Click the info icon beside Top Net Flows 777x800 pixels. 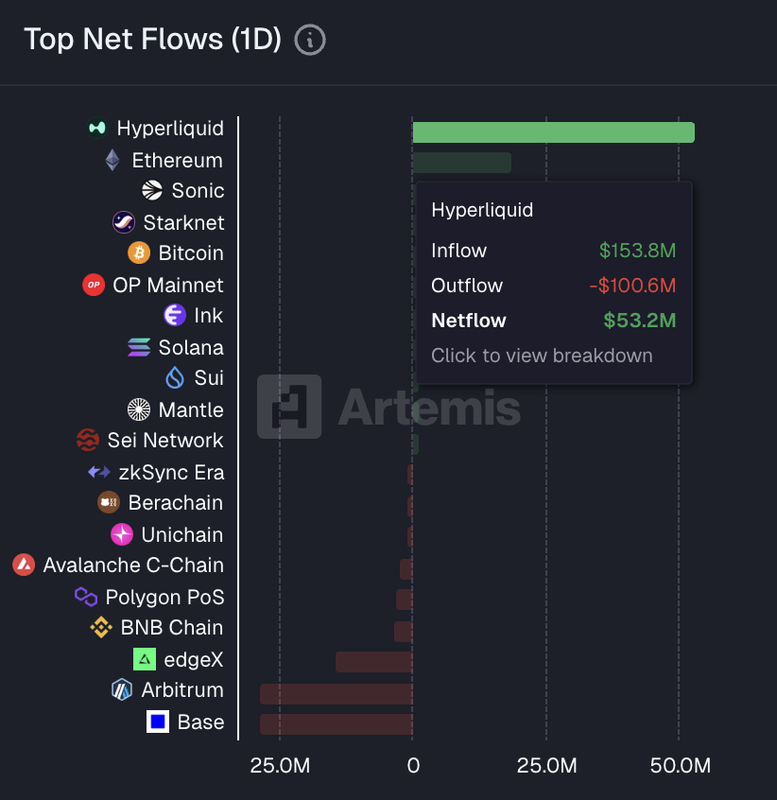pos(310,40)
